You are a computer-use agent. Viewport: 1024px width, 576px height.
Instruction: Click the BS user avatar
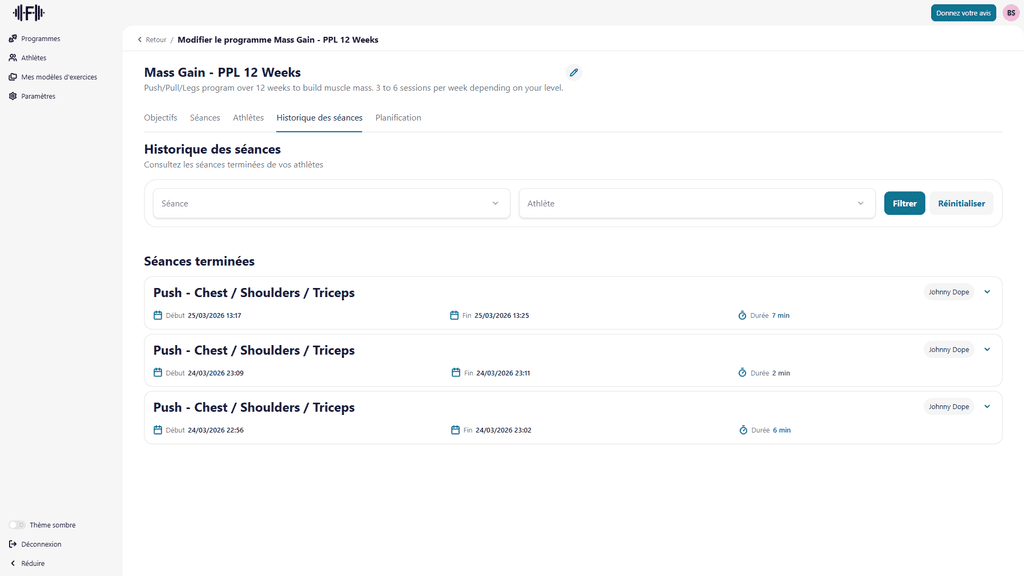tap(1011, 13)
